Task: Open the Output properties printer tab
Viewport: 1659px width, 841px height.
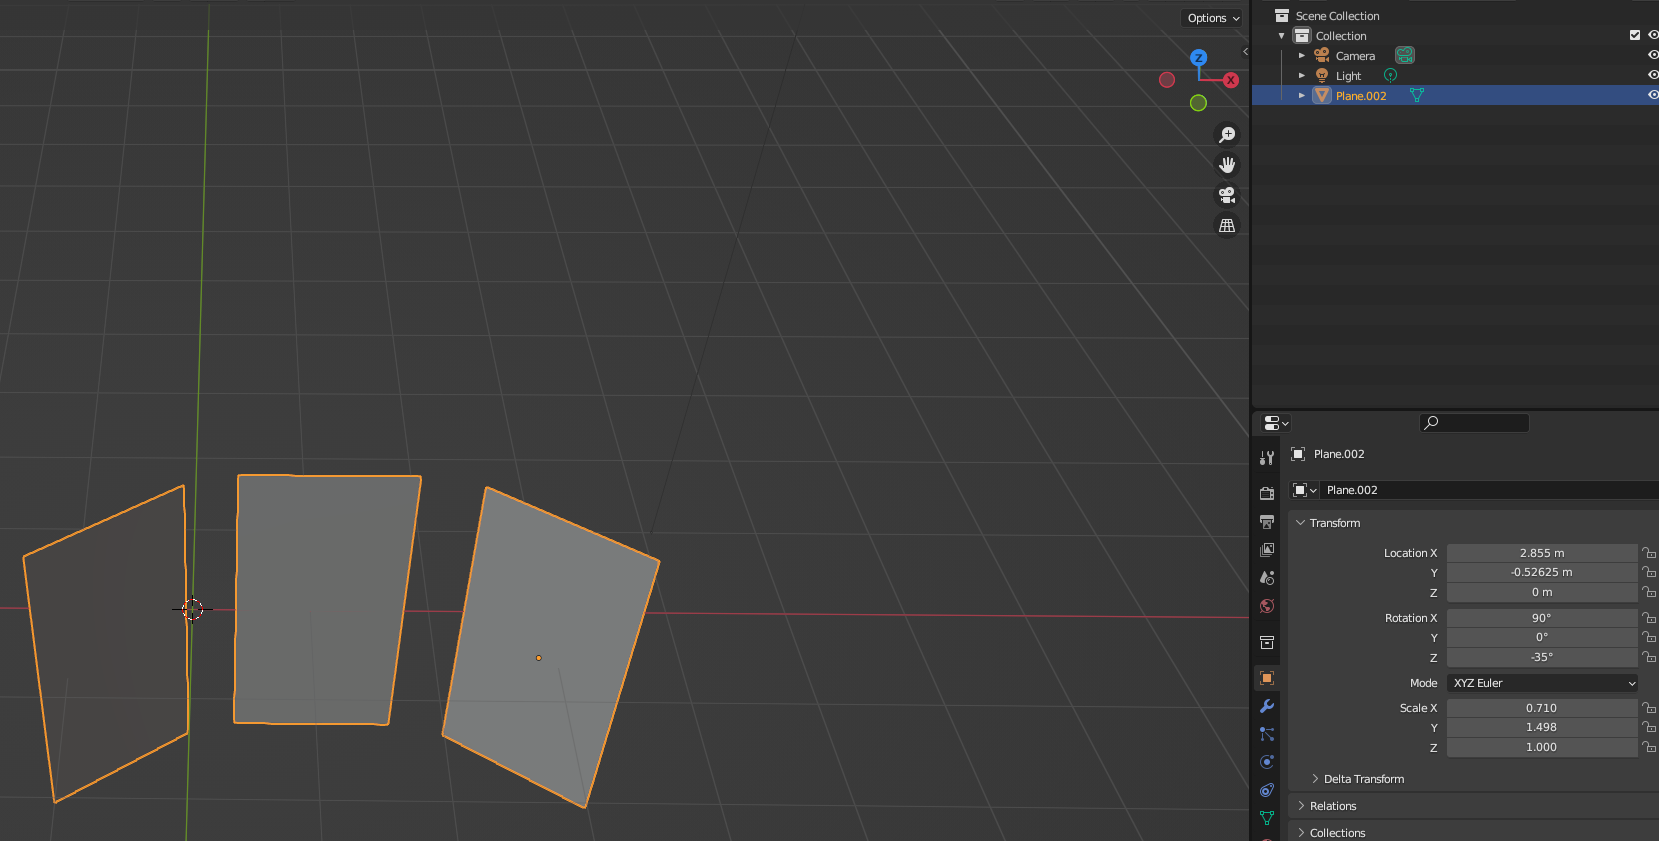Action: [1267, 522]
